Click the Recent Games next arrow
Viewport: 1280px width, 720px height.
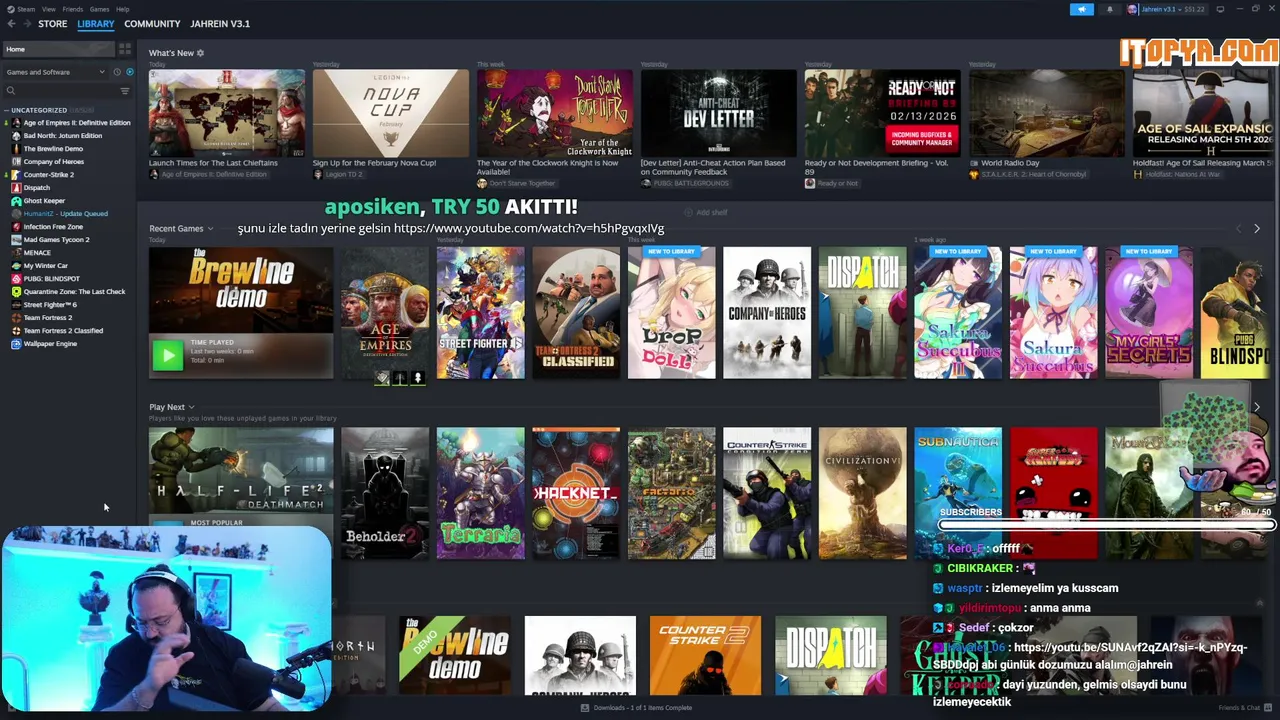coord(1257,229)
